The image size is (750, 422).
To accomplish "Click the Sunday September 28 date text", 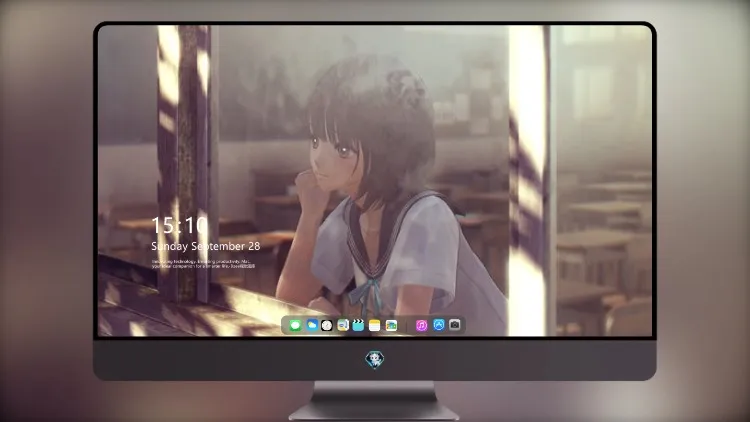I will (x=206, y=246).
